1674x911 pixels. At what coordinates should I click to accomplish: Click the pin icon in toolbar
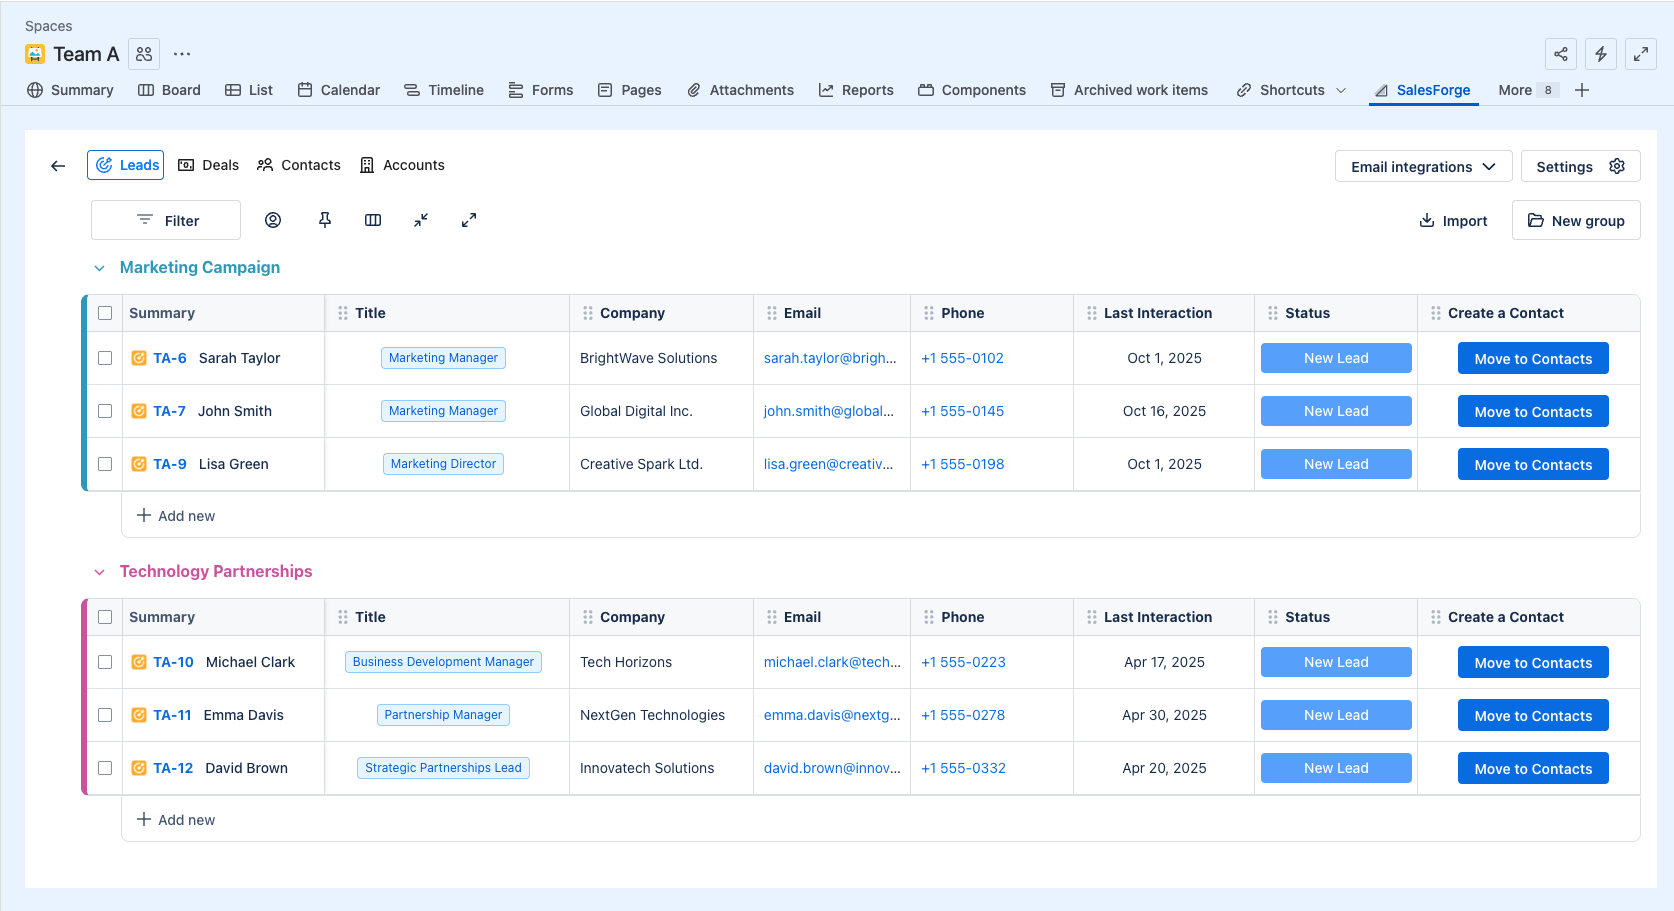(x=325, y=220)
